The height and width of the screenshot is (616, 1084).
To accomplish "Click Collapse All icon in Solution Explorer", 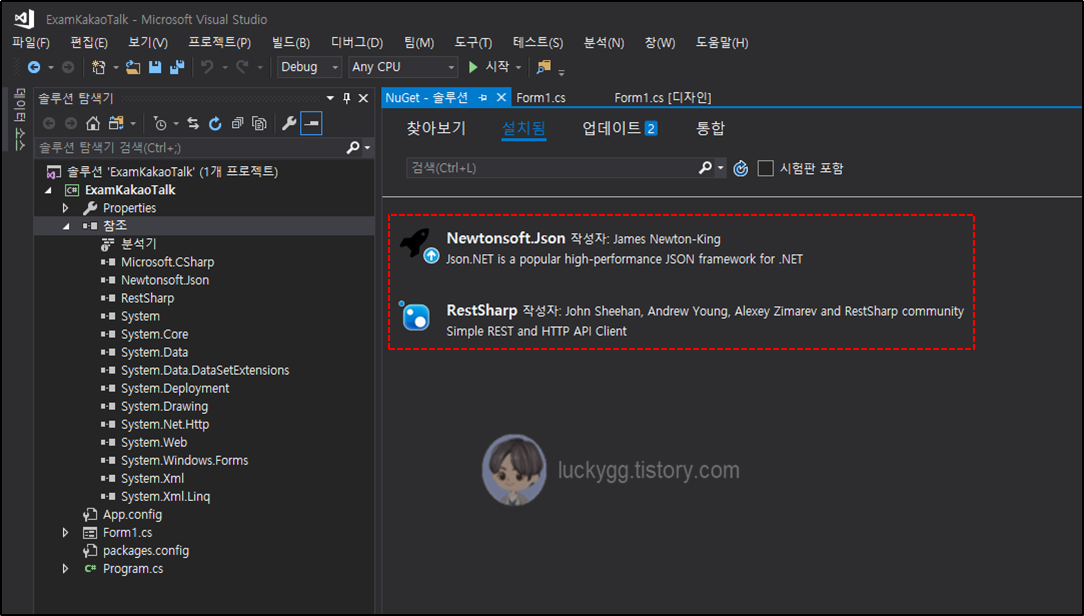I will tap(237, 124).
